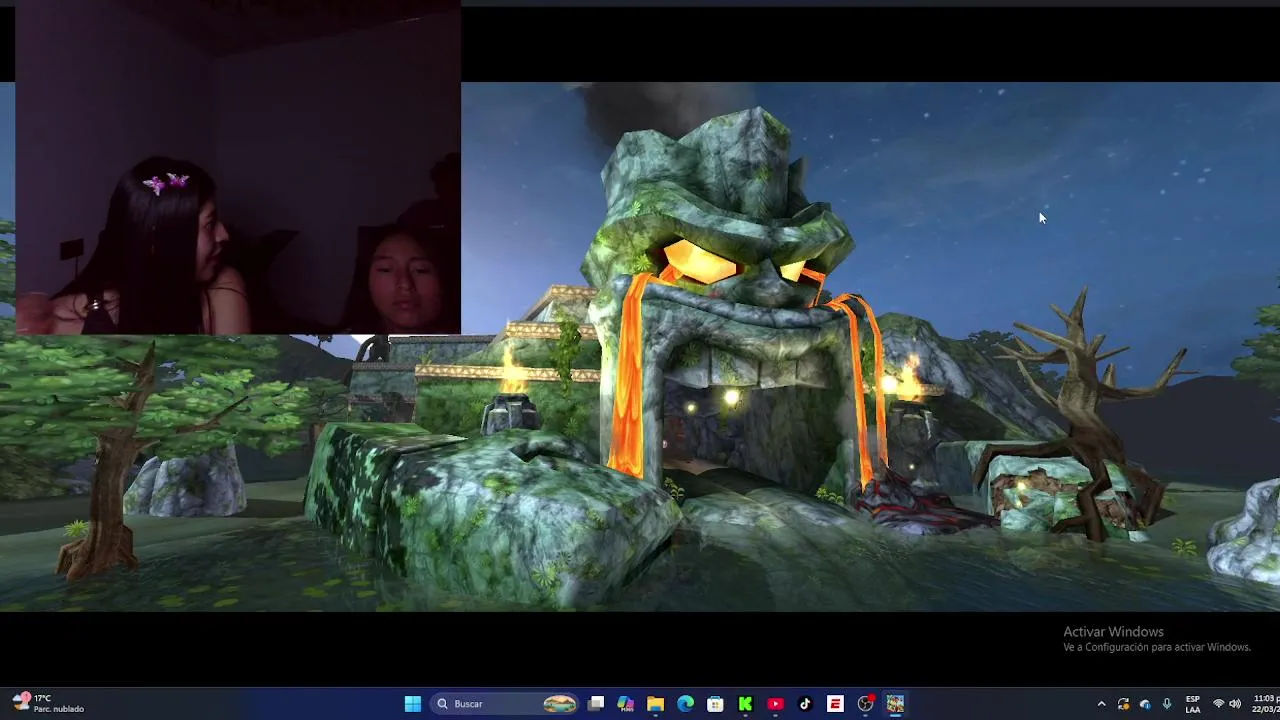The width and height of the screenshot is (1280, 720).
Task: Click the webcam overlay video
Action: [x=238, y=167]
